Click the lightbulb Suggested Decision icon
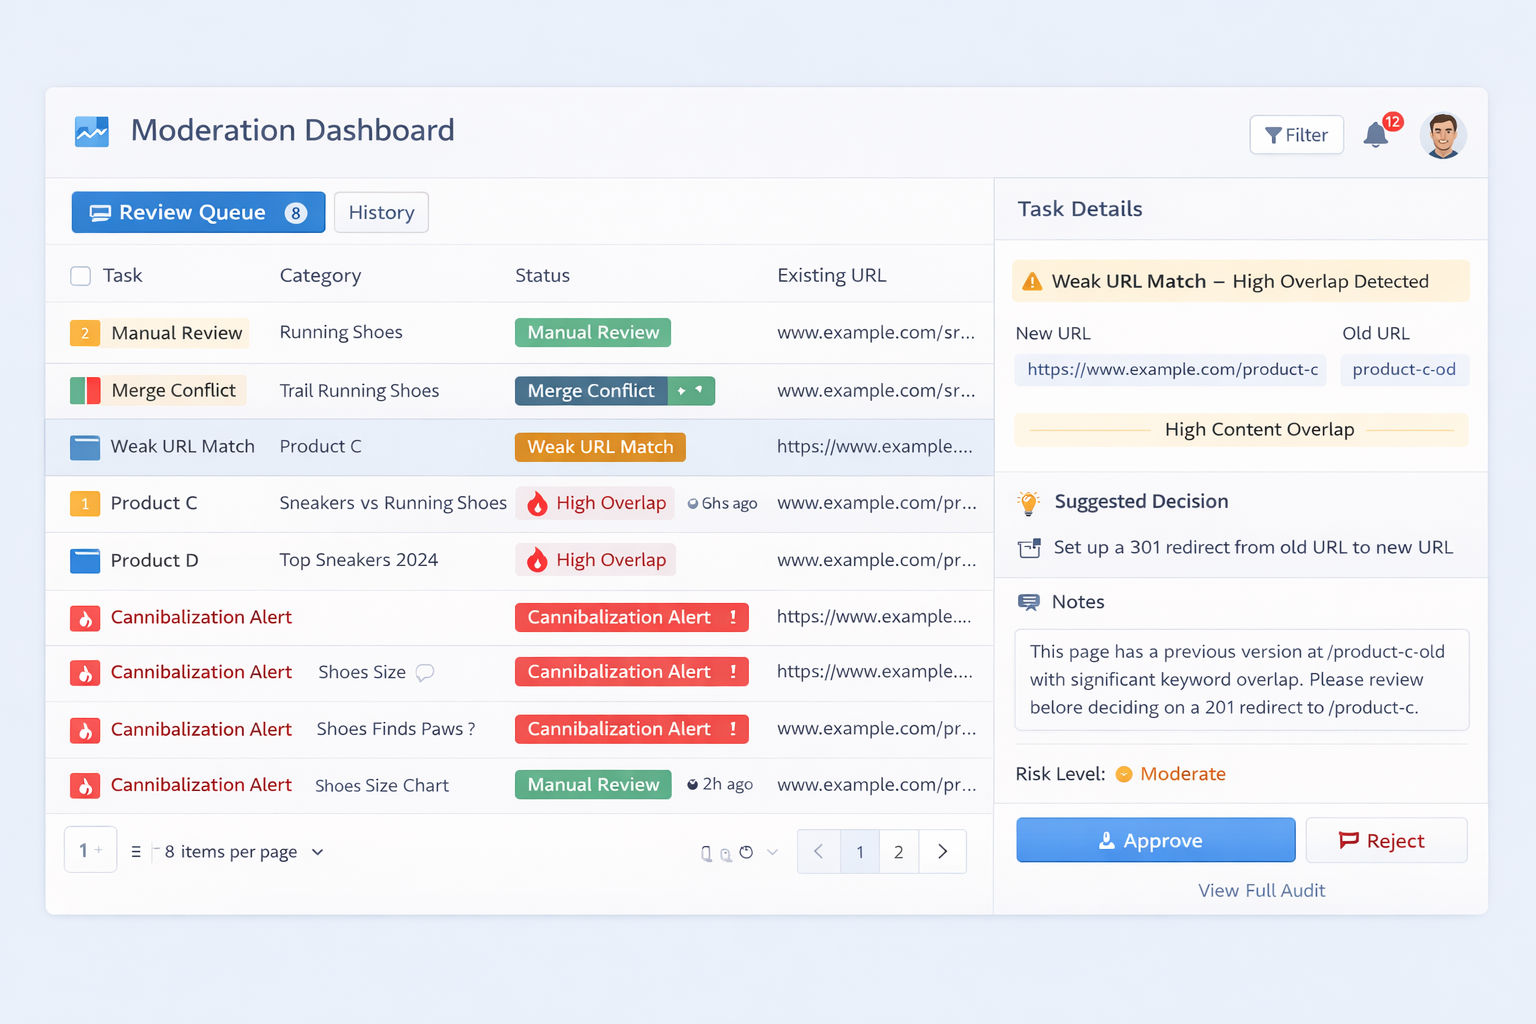1536x1024 pixels. pyautogui.click(x=1028, y=502)
